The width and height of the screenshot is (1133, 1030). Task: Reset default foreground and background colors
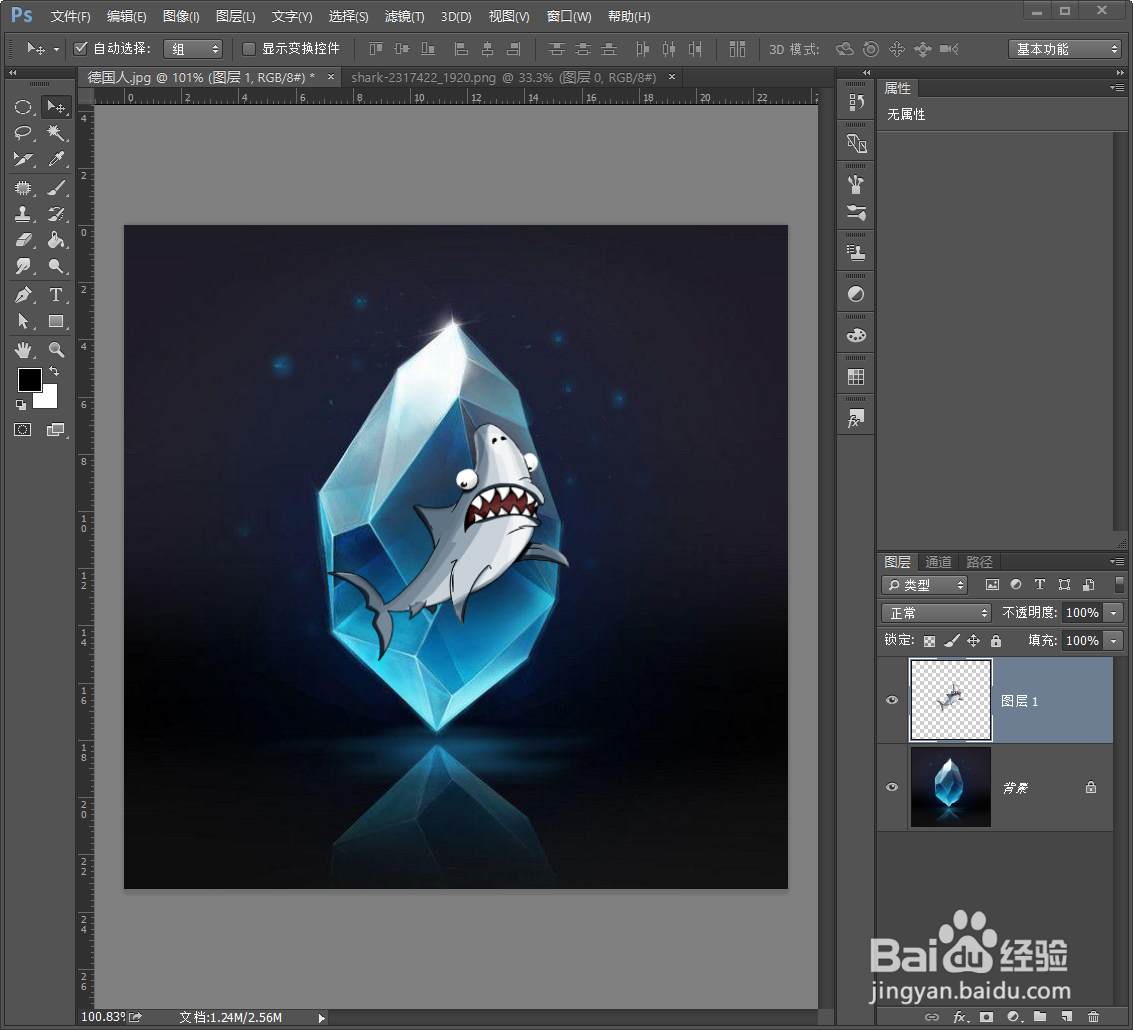point(21,405)
